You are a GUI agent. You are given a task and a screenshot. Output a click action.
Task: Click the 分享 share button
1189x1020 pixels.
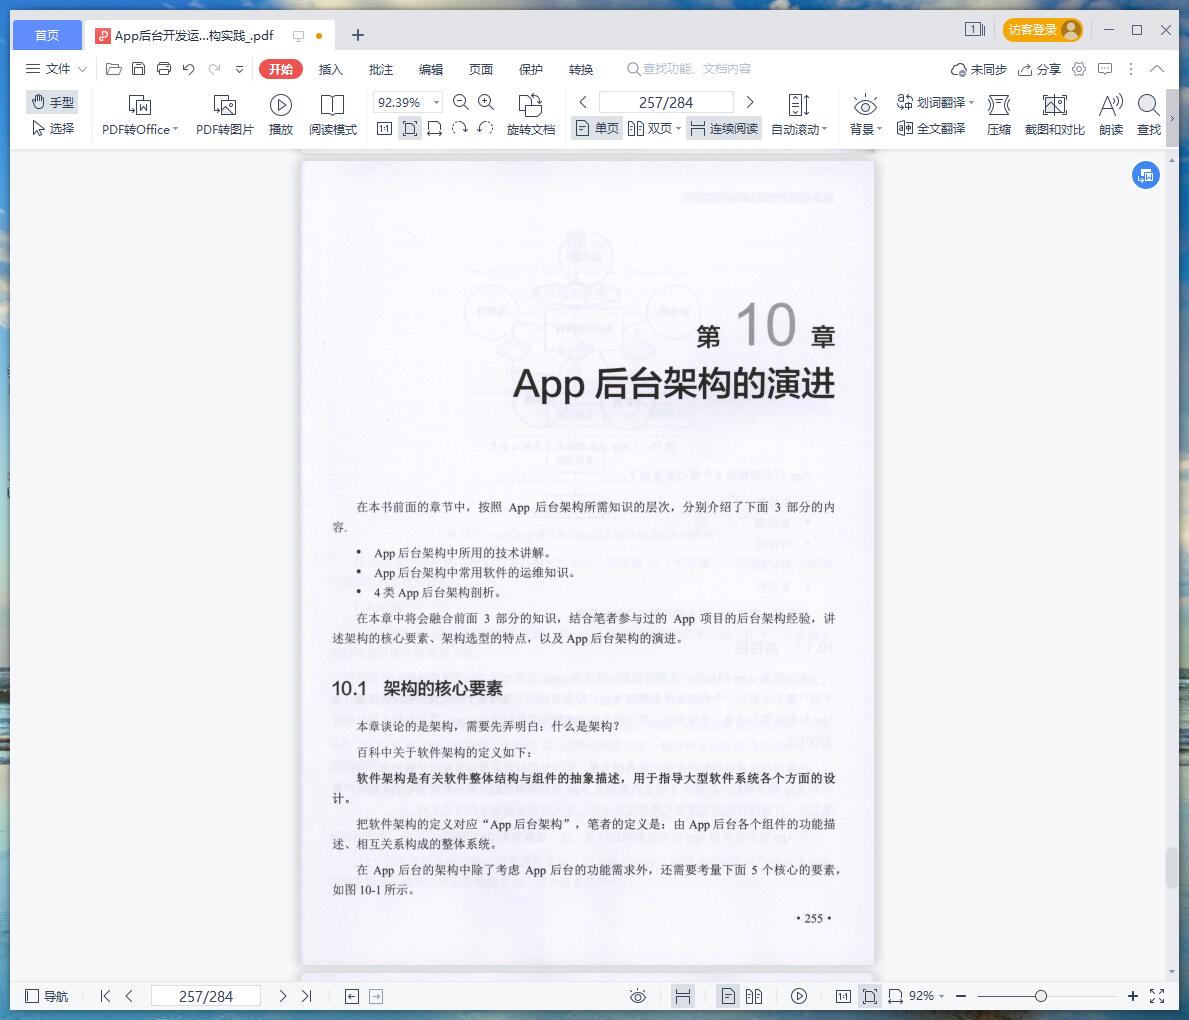tap(1039, 69)
